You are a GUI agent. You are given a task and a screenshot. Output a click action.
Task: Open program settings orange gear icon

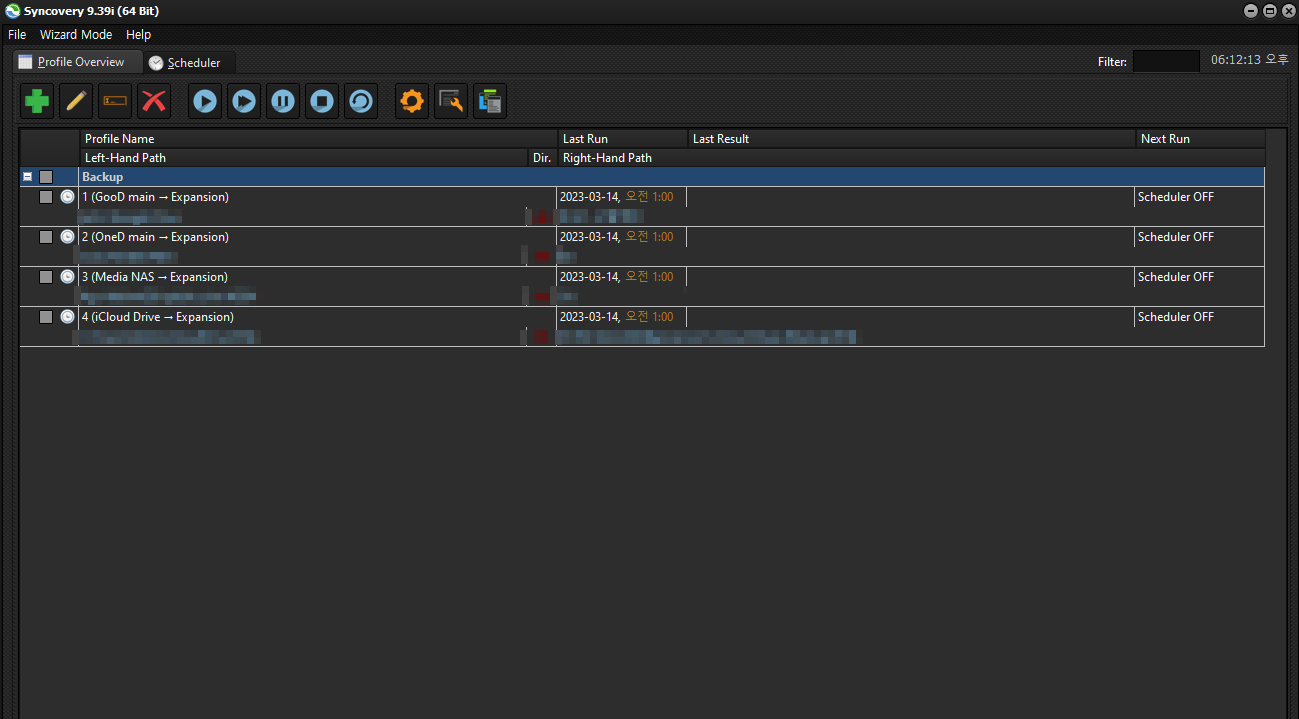(412, 101)
